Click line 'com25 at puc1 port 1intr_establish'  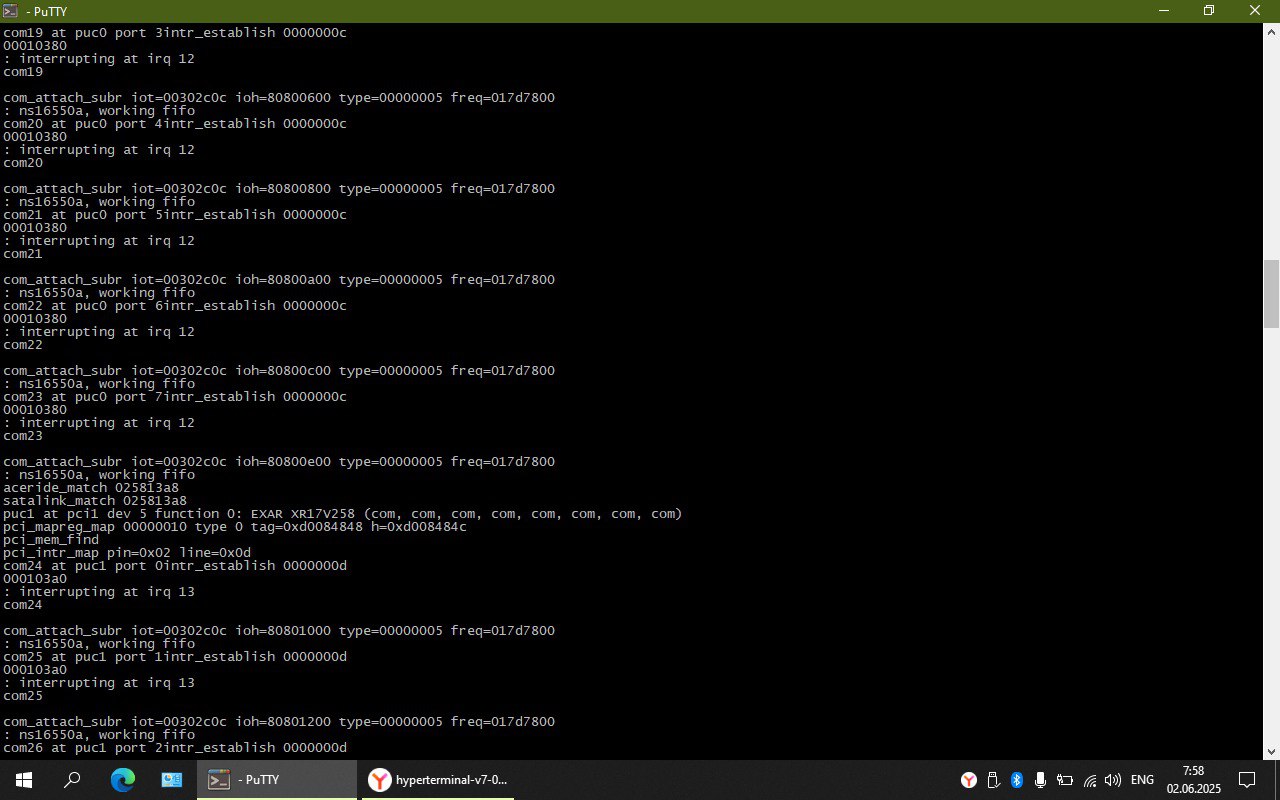(x=175, y=657)
